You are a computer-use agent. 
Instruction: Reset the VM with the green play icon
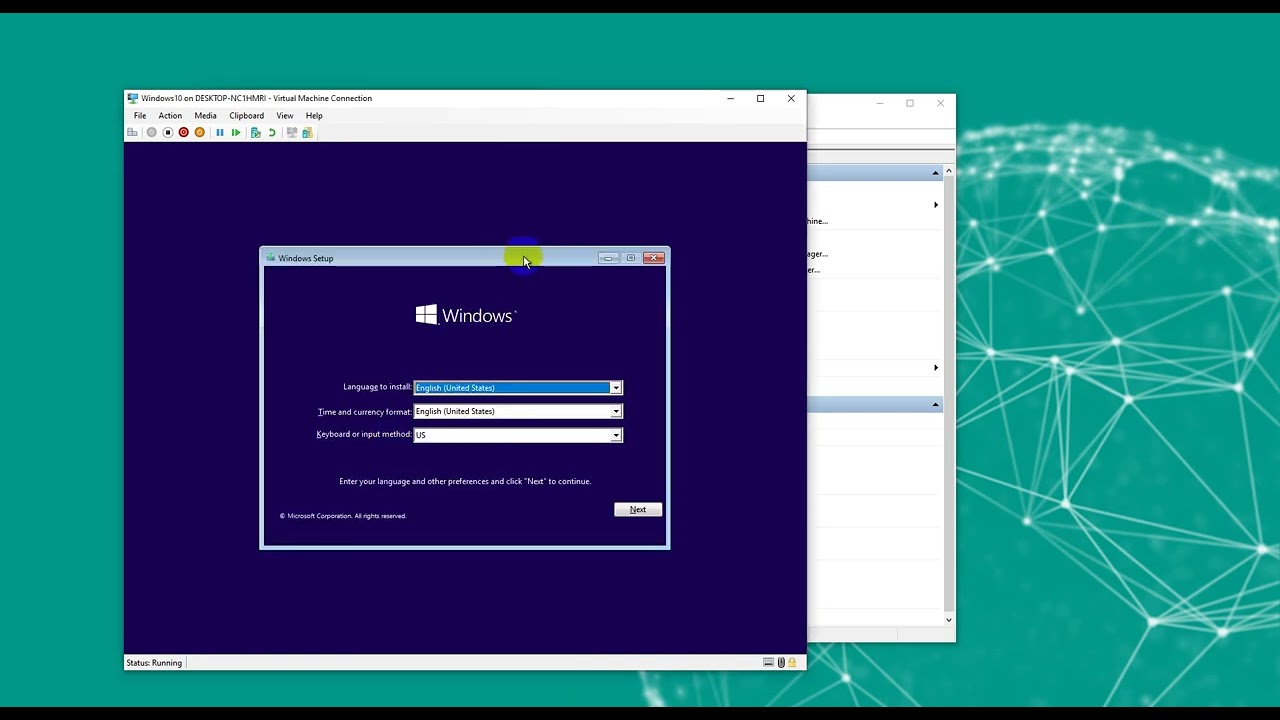click(x=236, y=132)
